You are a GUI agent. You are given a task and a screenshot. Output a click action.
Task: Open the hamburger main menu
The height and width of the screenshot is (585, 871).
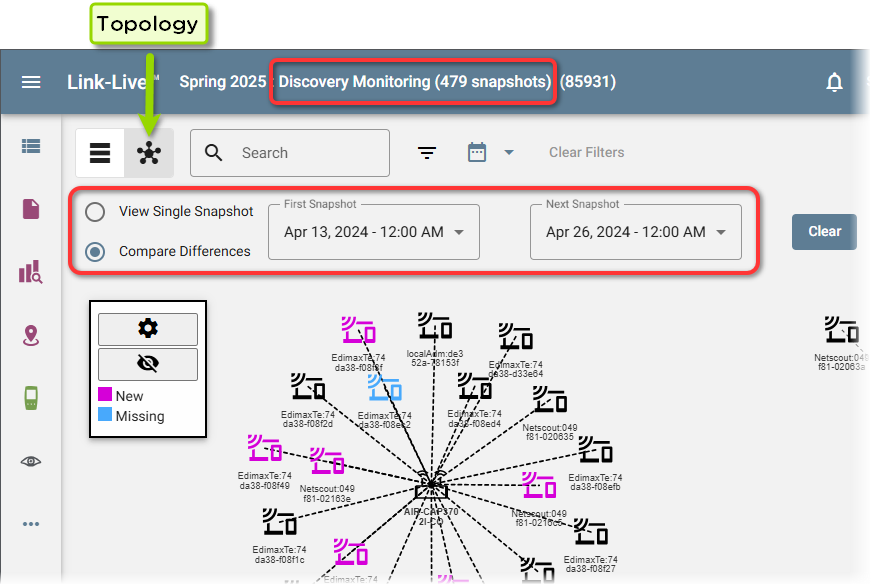31,82
